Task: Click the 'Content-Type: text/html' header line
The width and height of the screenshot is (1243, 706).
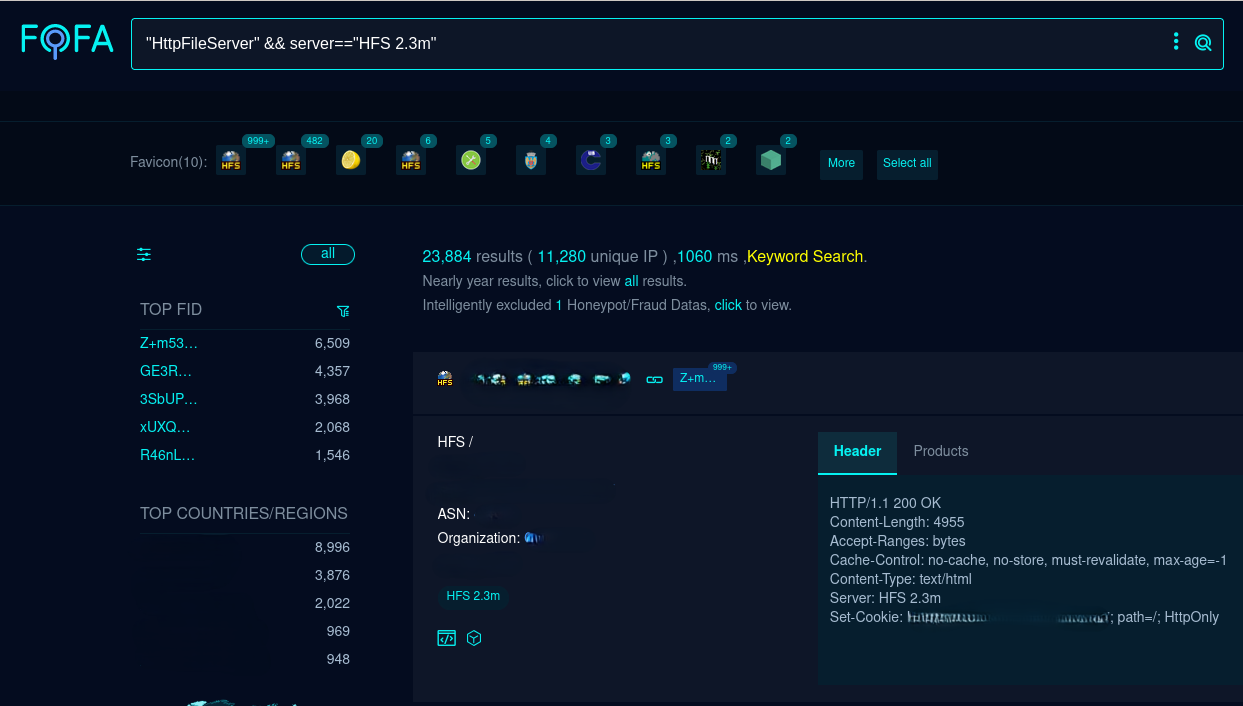Action: pyautogui.click(x=900, y=579)
